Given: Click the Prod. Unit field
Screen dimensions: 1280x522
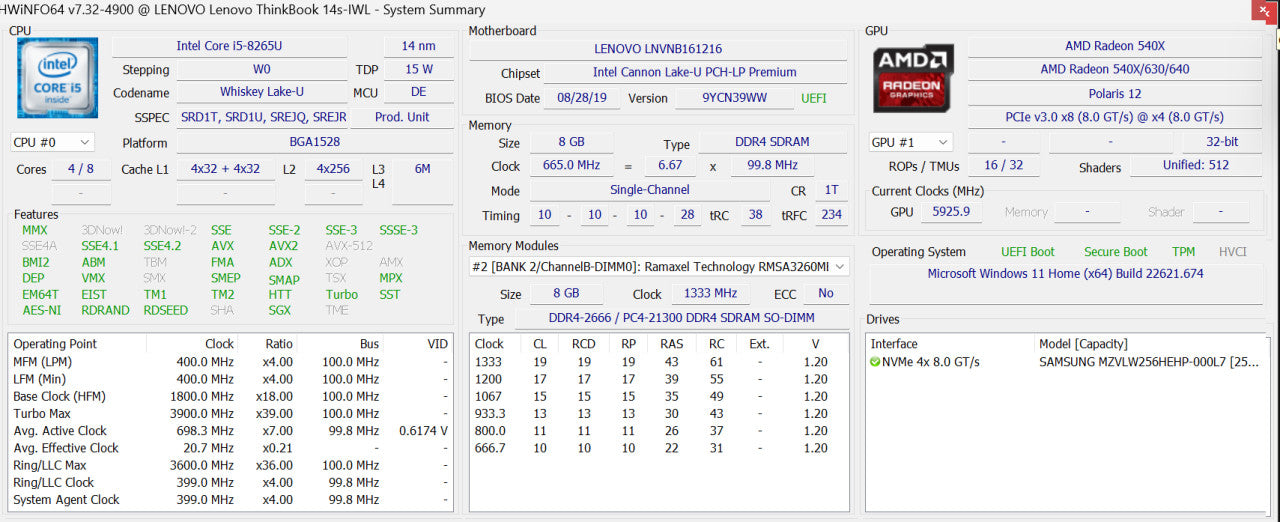Looking at the screenshot, I should [402, 117].
